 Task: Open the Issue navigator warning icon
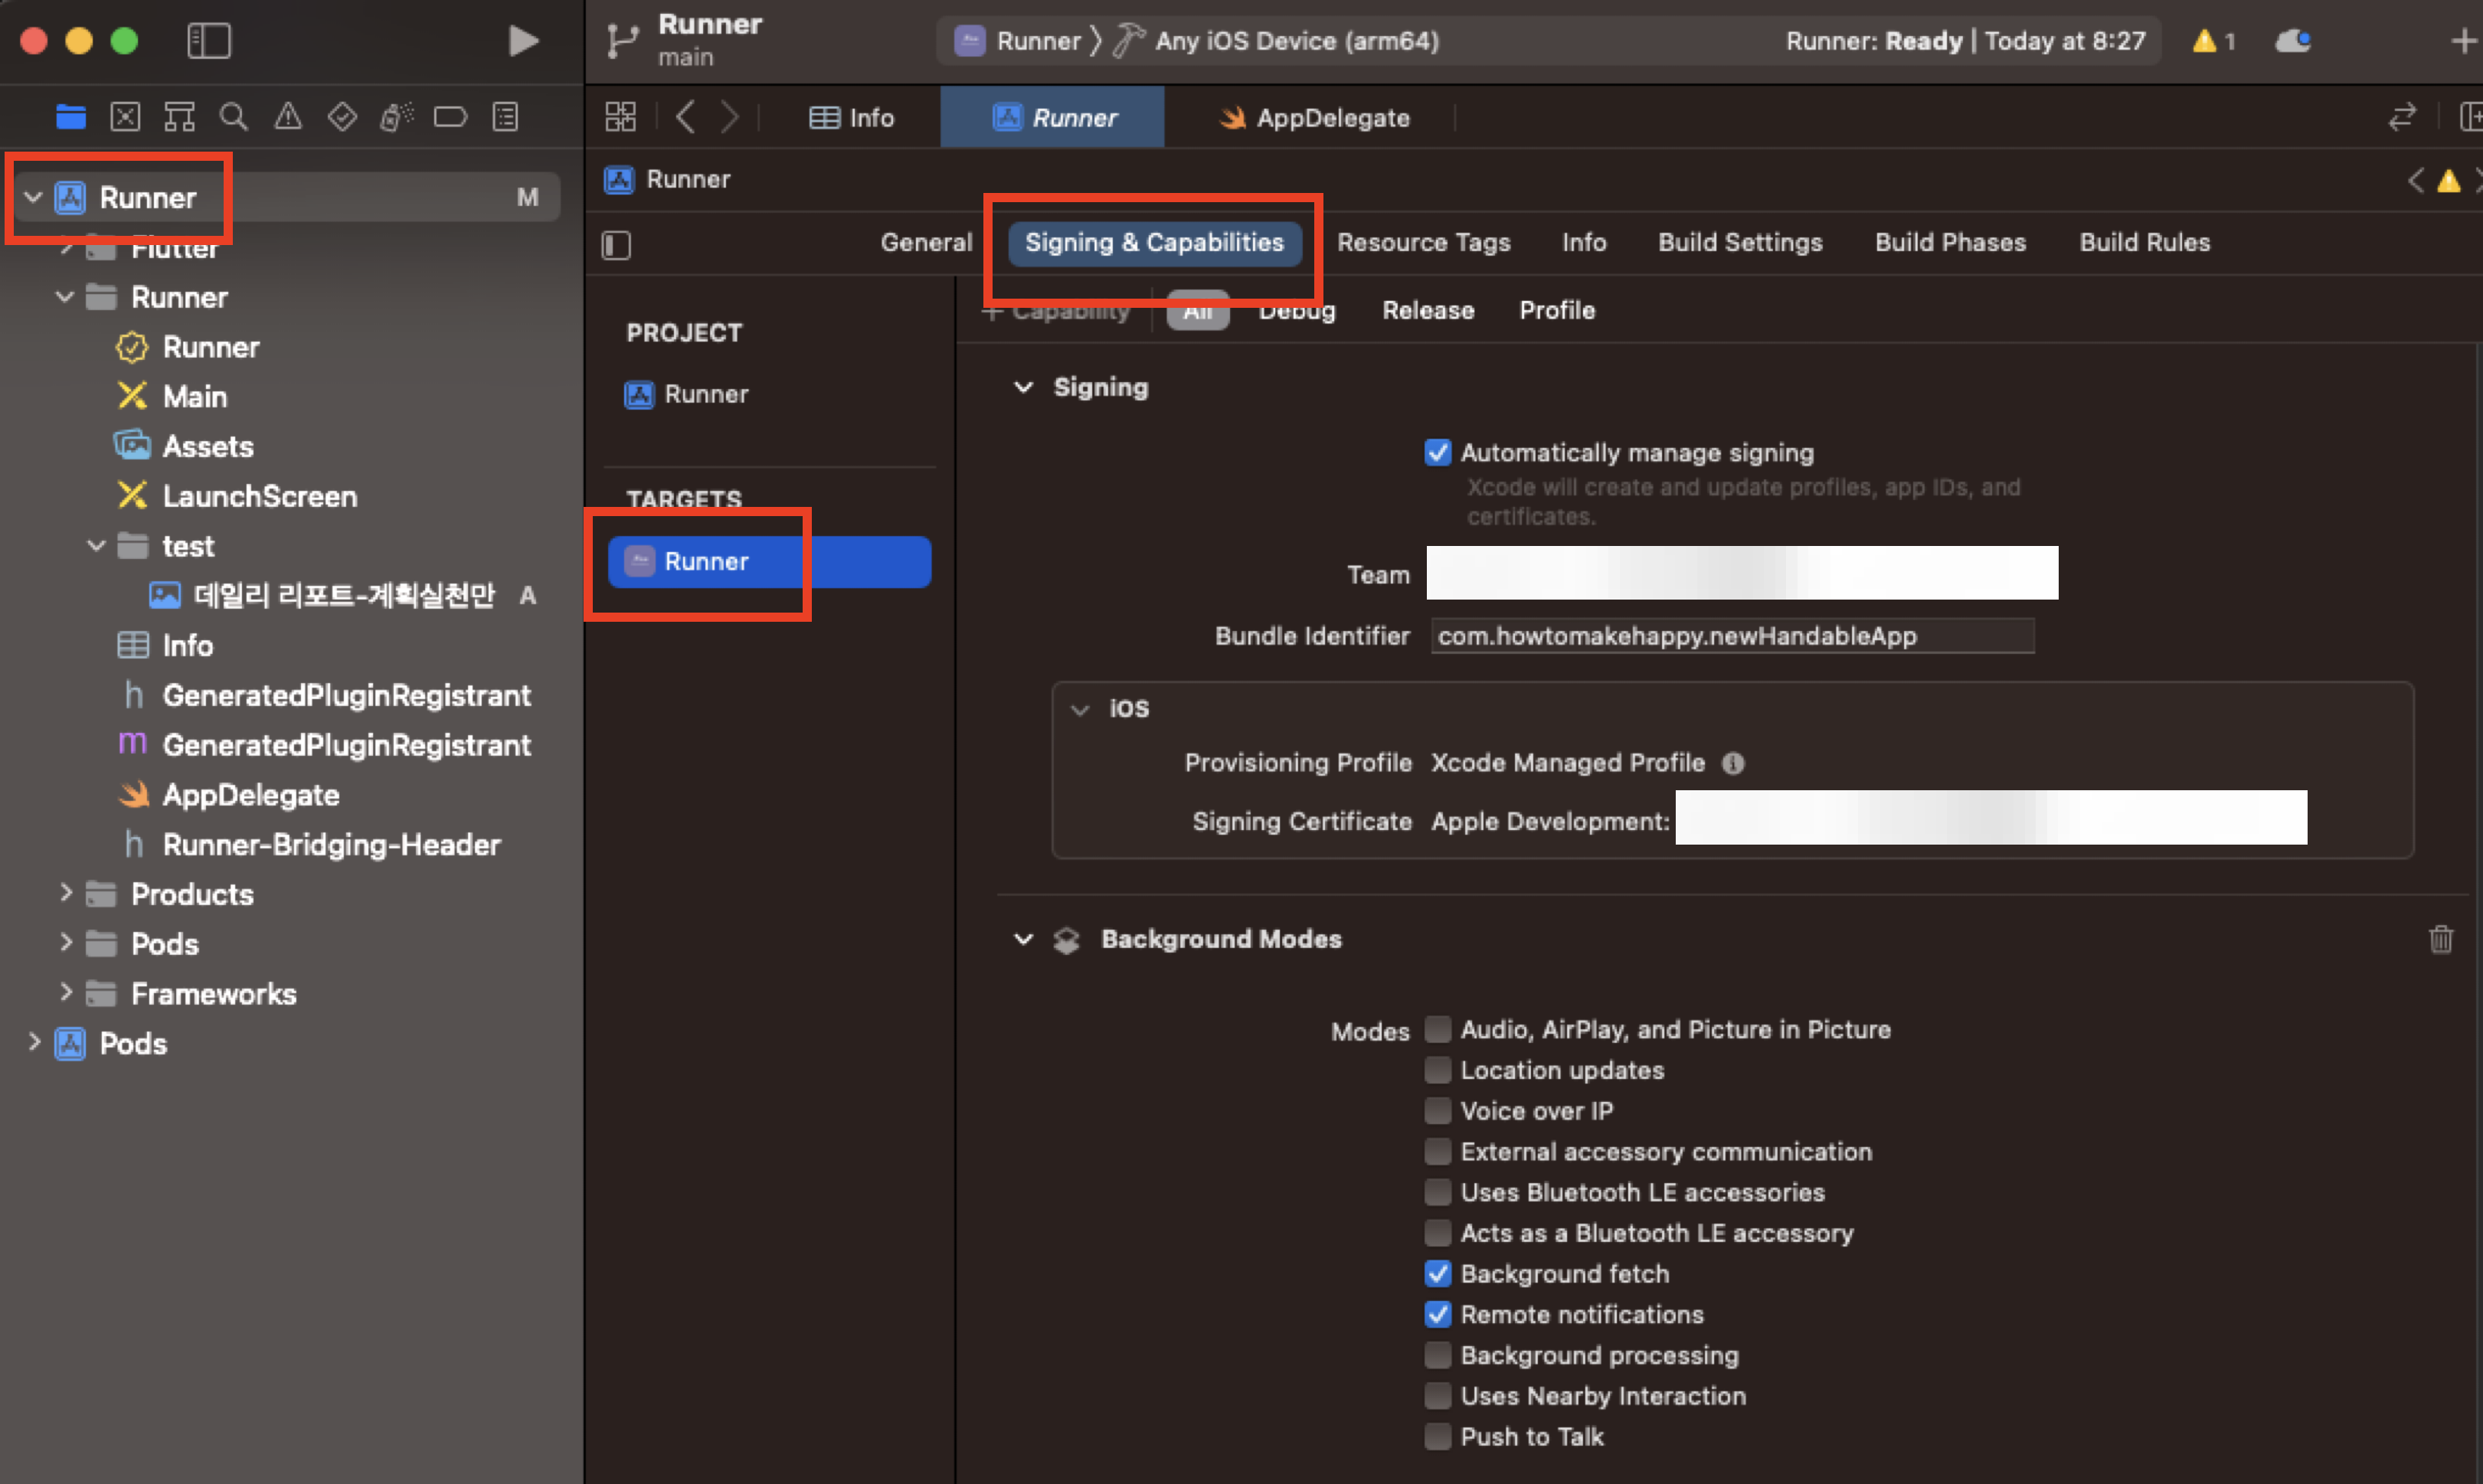[x=288, y=117]
